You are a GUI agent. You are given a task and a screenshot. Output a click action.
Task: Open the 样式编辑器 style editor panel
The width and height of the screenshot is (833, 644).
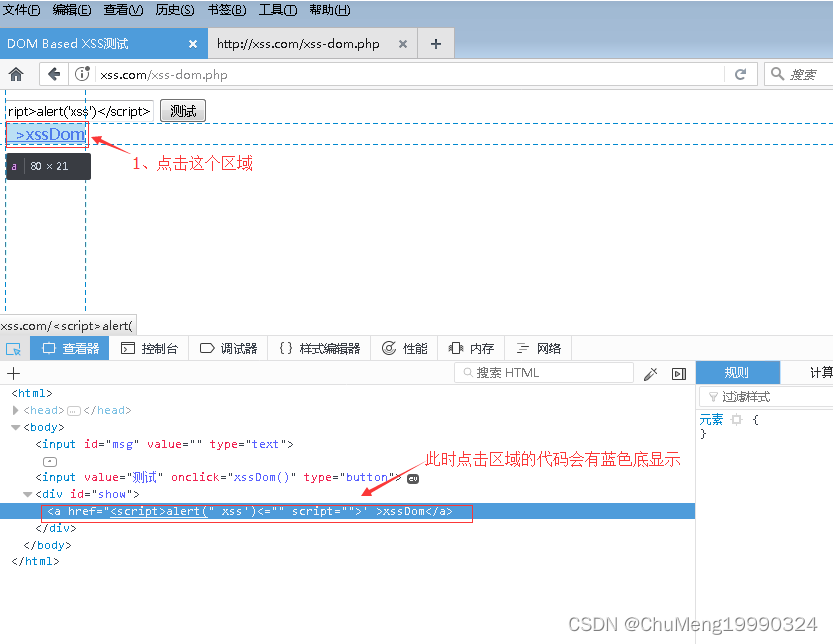pos(319,349)
